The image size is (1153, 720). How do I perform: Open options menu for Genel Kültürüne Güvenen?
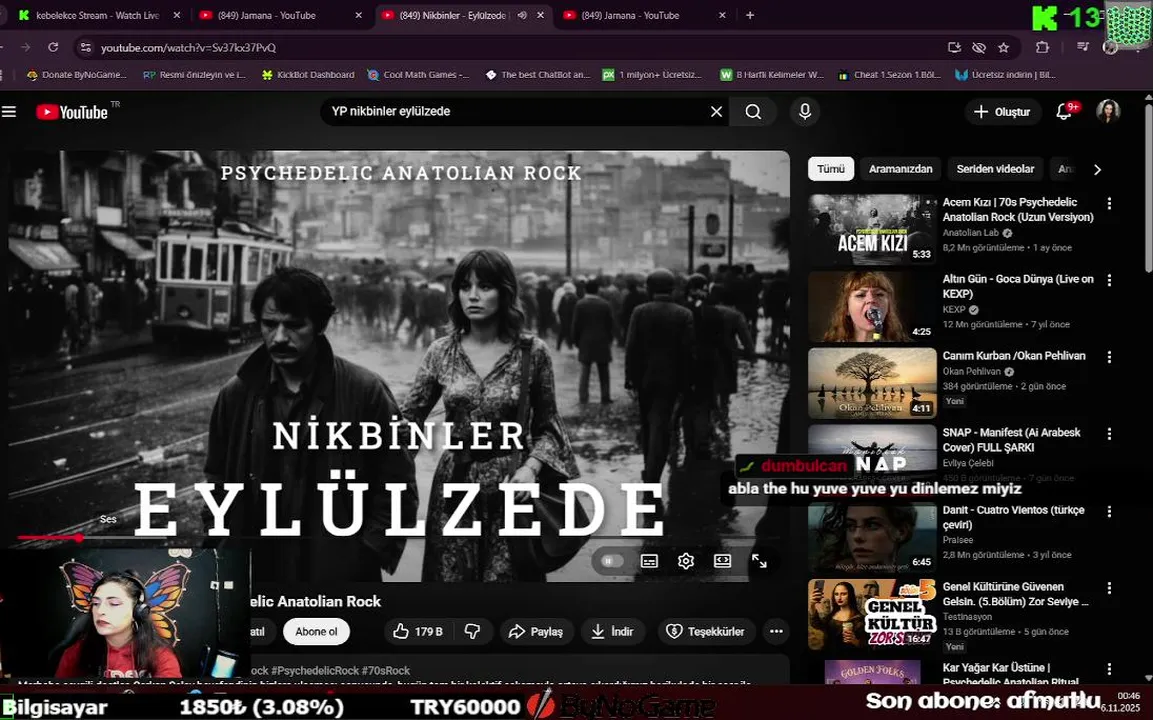coord(1109,588)
